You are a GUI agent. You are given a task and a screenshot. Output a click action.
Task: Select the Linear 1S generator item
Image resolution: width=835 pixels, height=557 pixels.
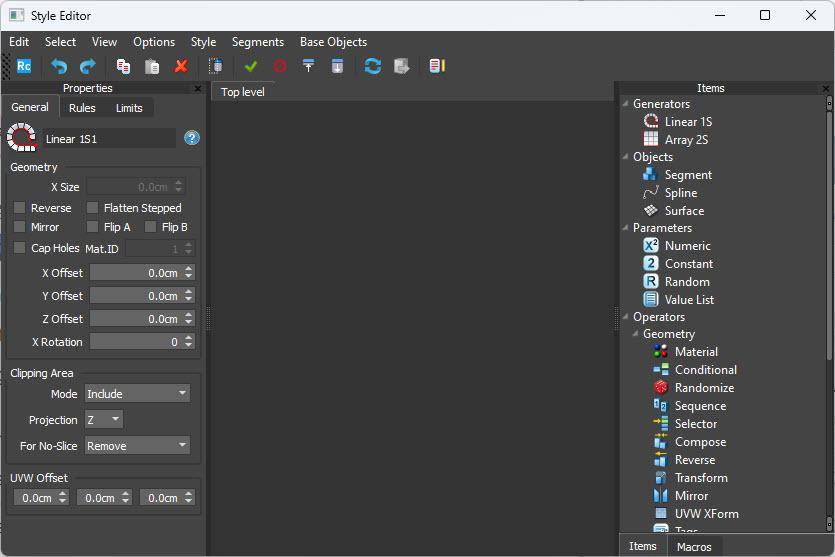coord(687,122)
